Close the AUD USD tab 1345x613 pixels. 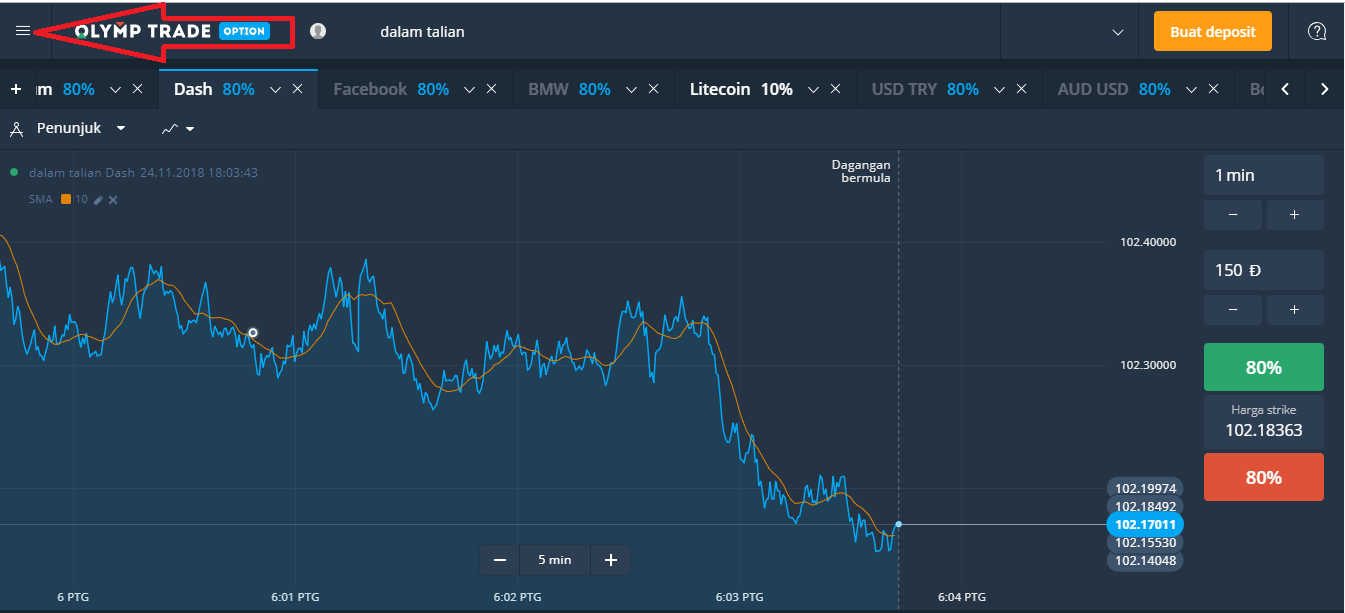click(x=1213, y=89)
